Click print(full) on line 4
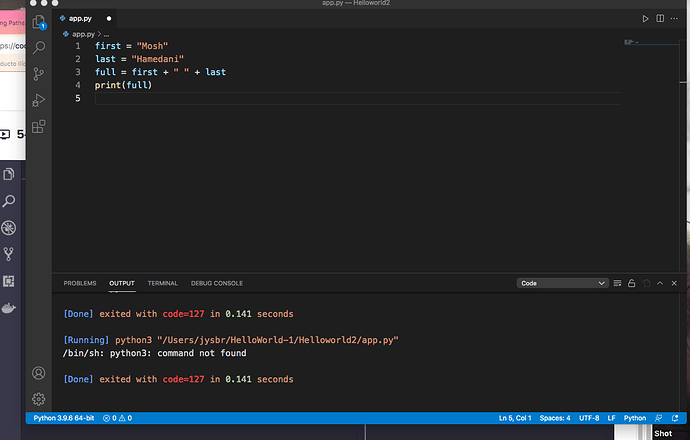The image size is (690, 440). [123, 85]
